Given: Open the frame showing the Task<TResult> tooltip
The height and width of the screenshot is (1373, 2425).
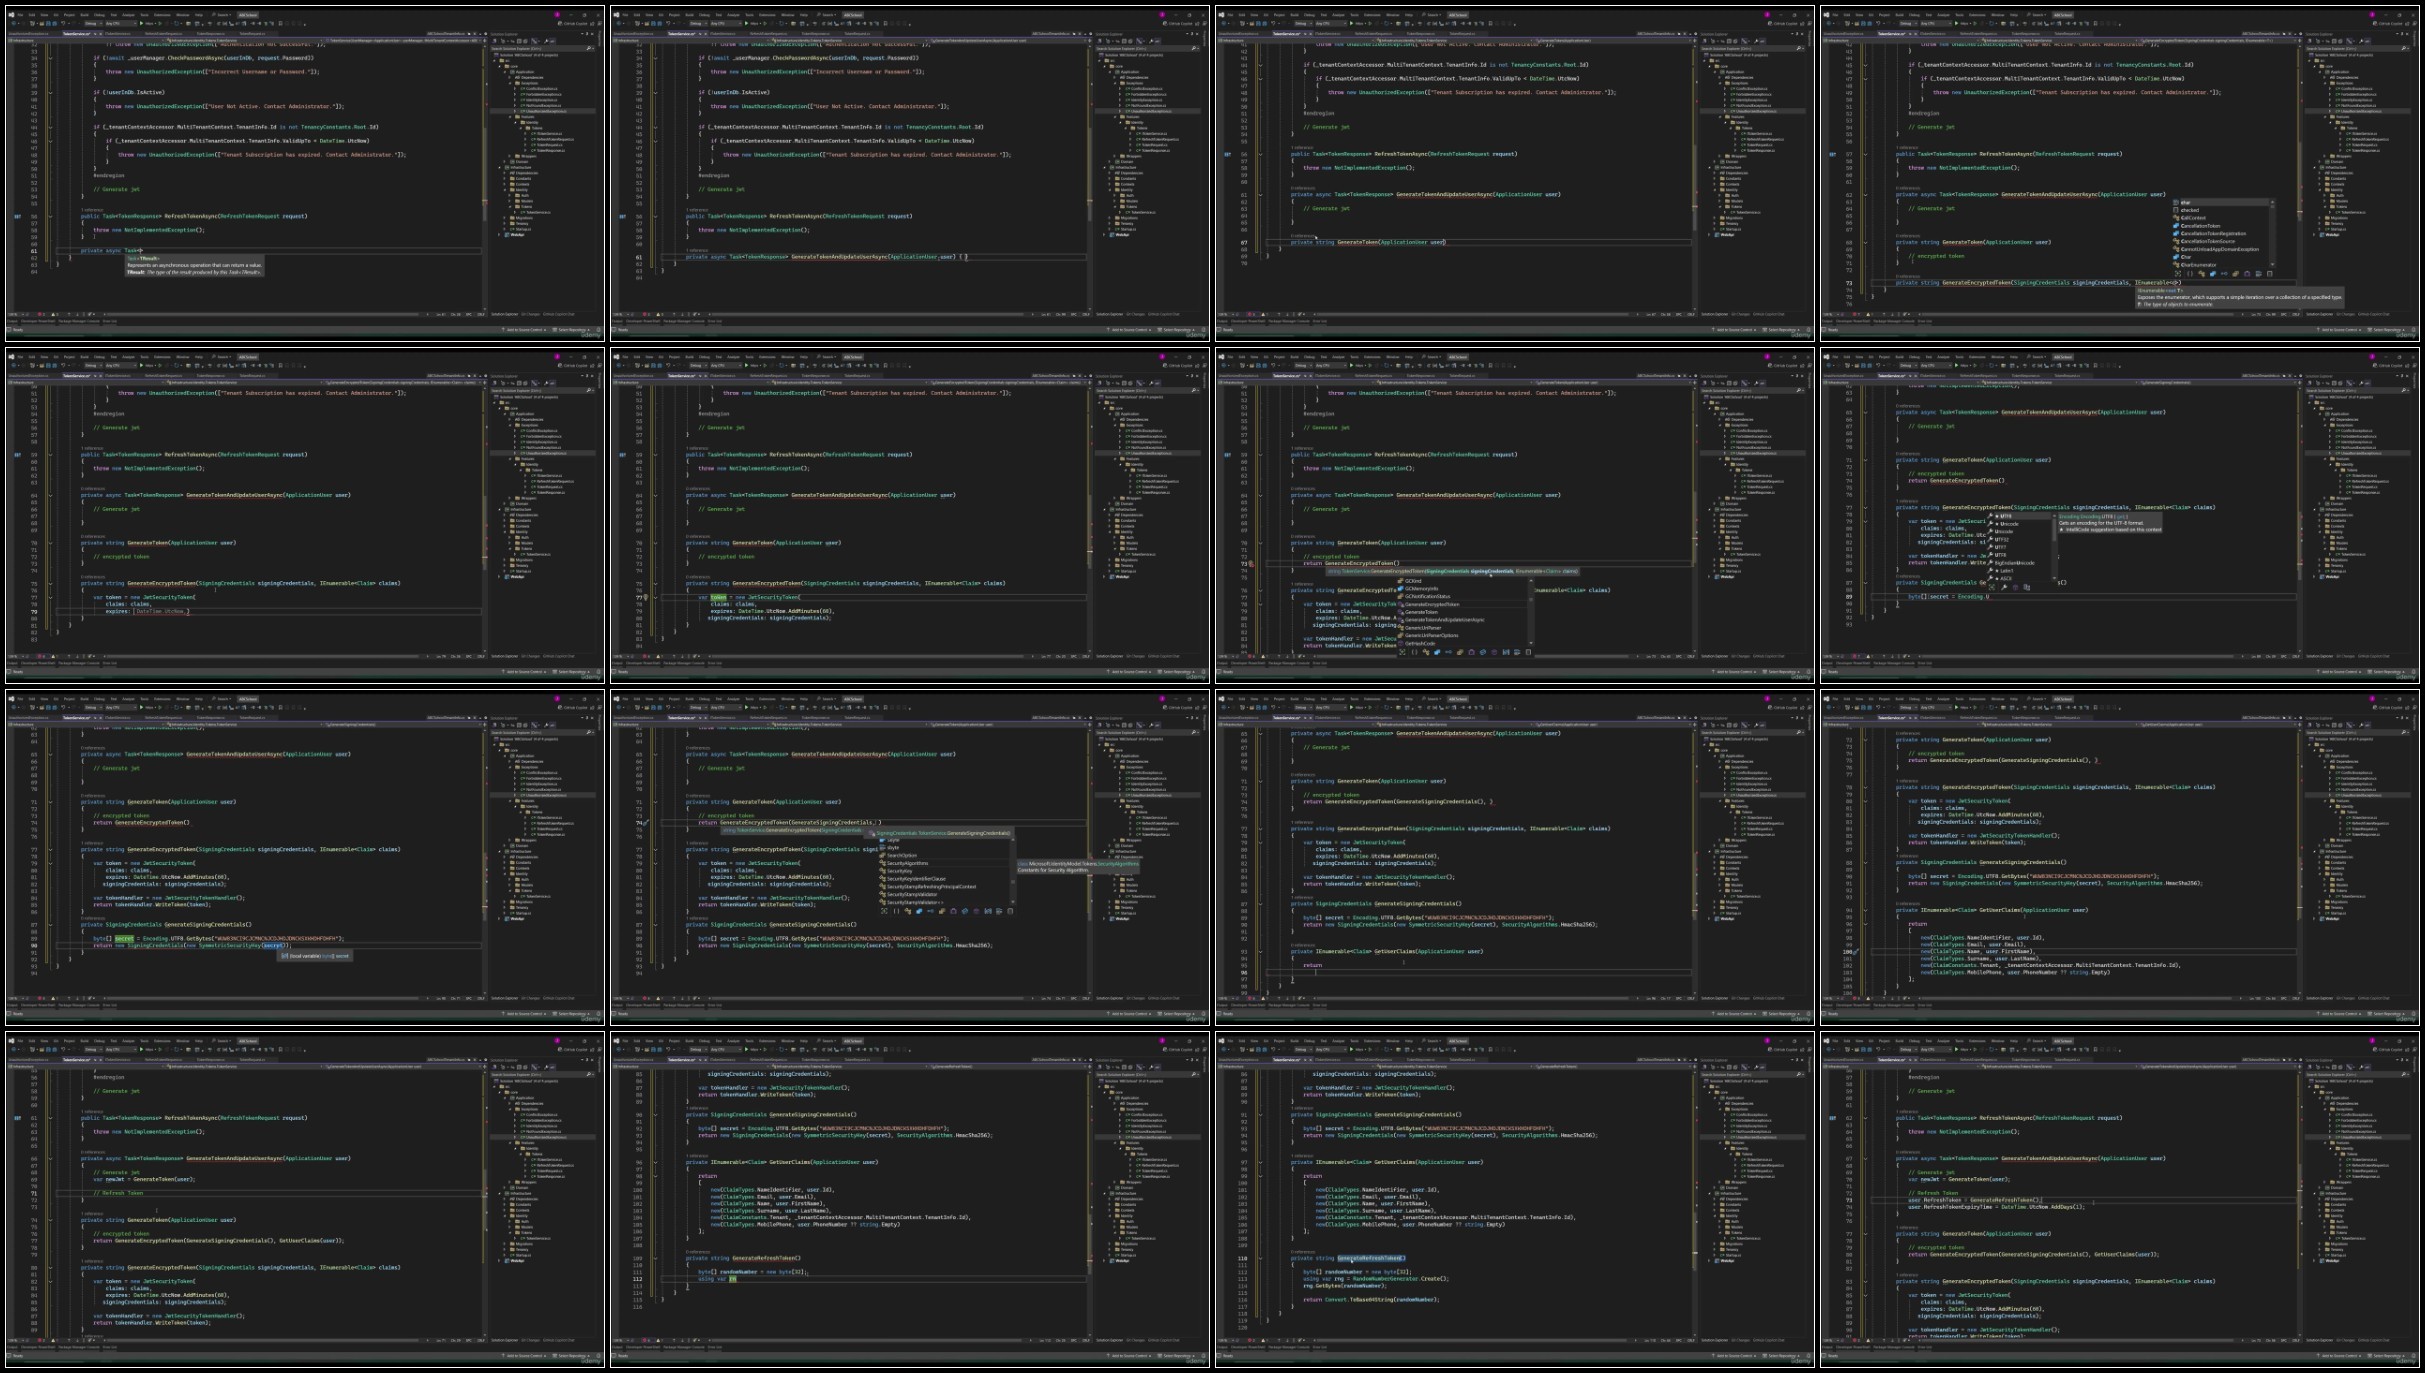Looking at the screenshot, I should point(305,174).
